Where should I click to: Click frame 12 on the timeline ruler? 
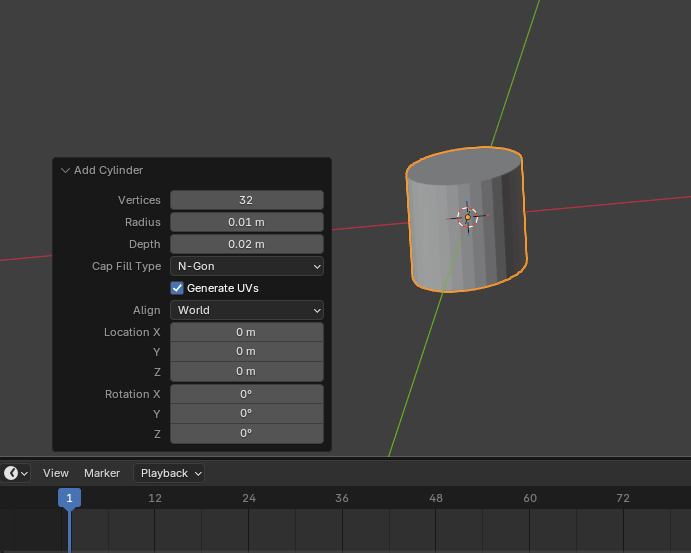pos(155,498)
